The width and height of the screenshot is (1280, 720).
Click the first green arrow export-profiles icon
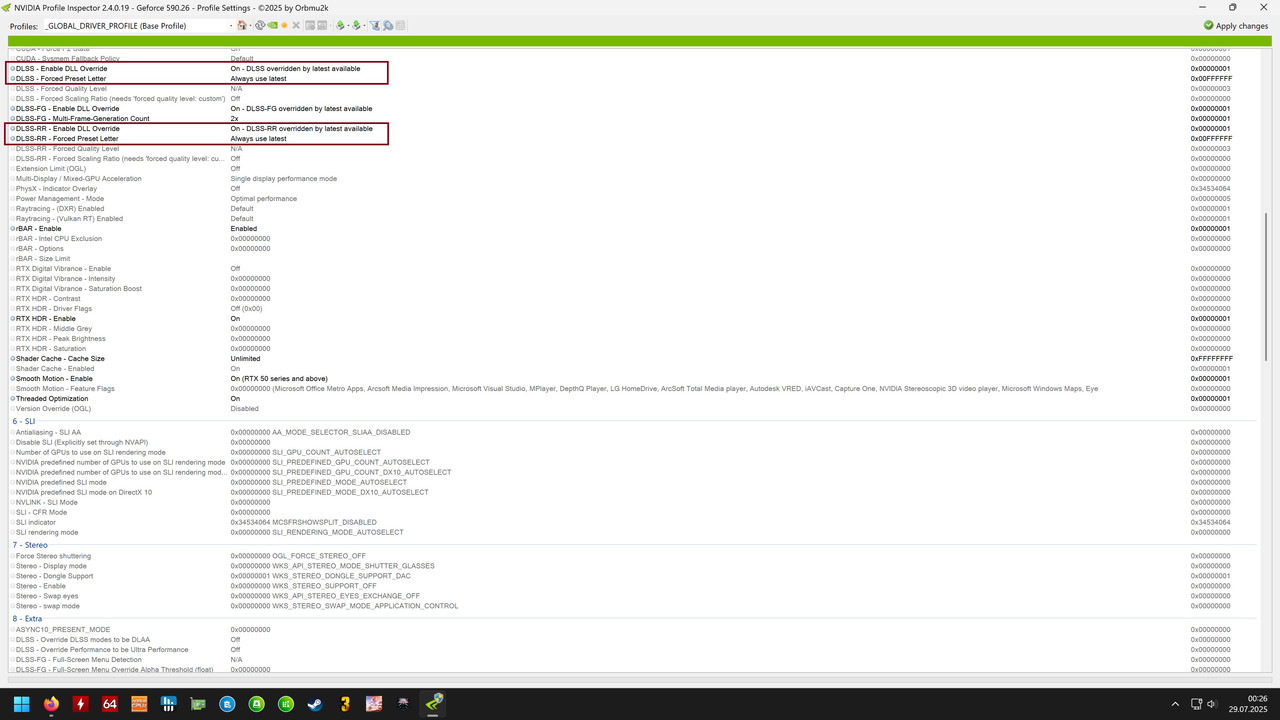pyautogui.click(x=340, y=25)
